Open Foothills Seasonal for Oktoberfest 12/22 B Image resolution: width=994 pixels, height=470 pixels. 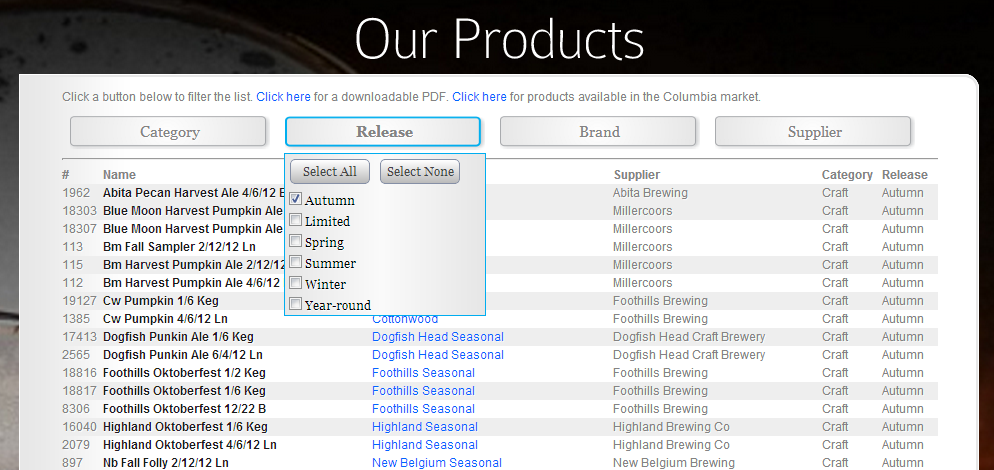tap(423, 408)
